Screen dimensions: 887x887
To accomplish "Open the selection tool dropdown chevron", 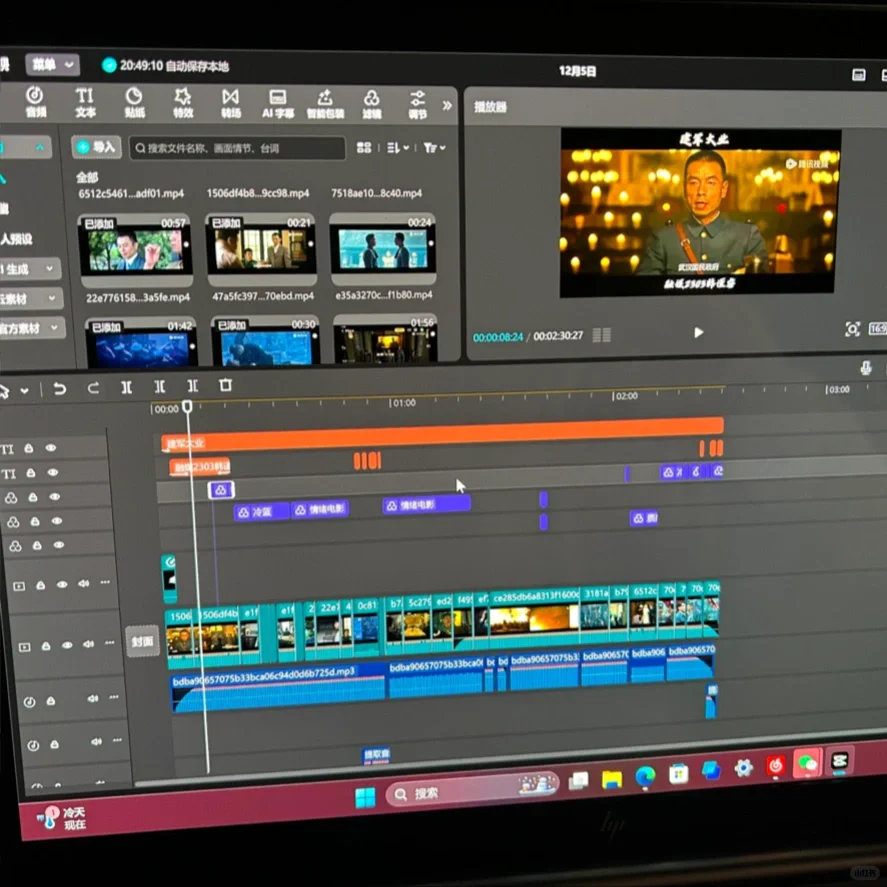I will [x=24, y=390].
